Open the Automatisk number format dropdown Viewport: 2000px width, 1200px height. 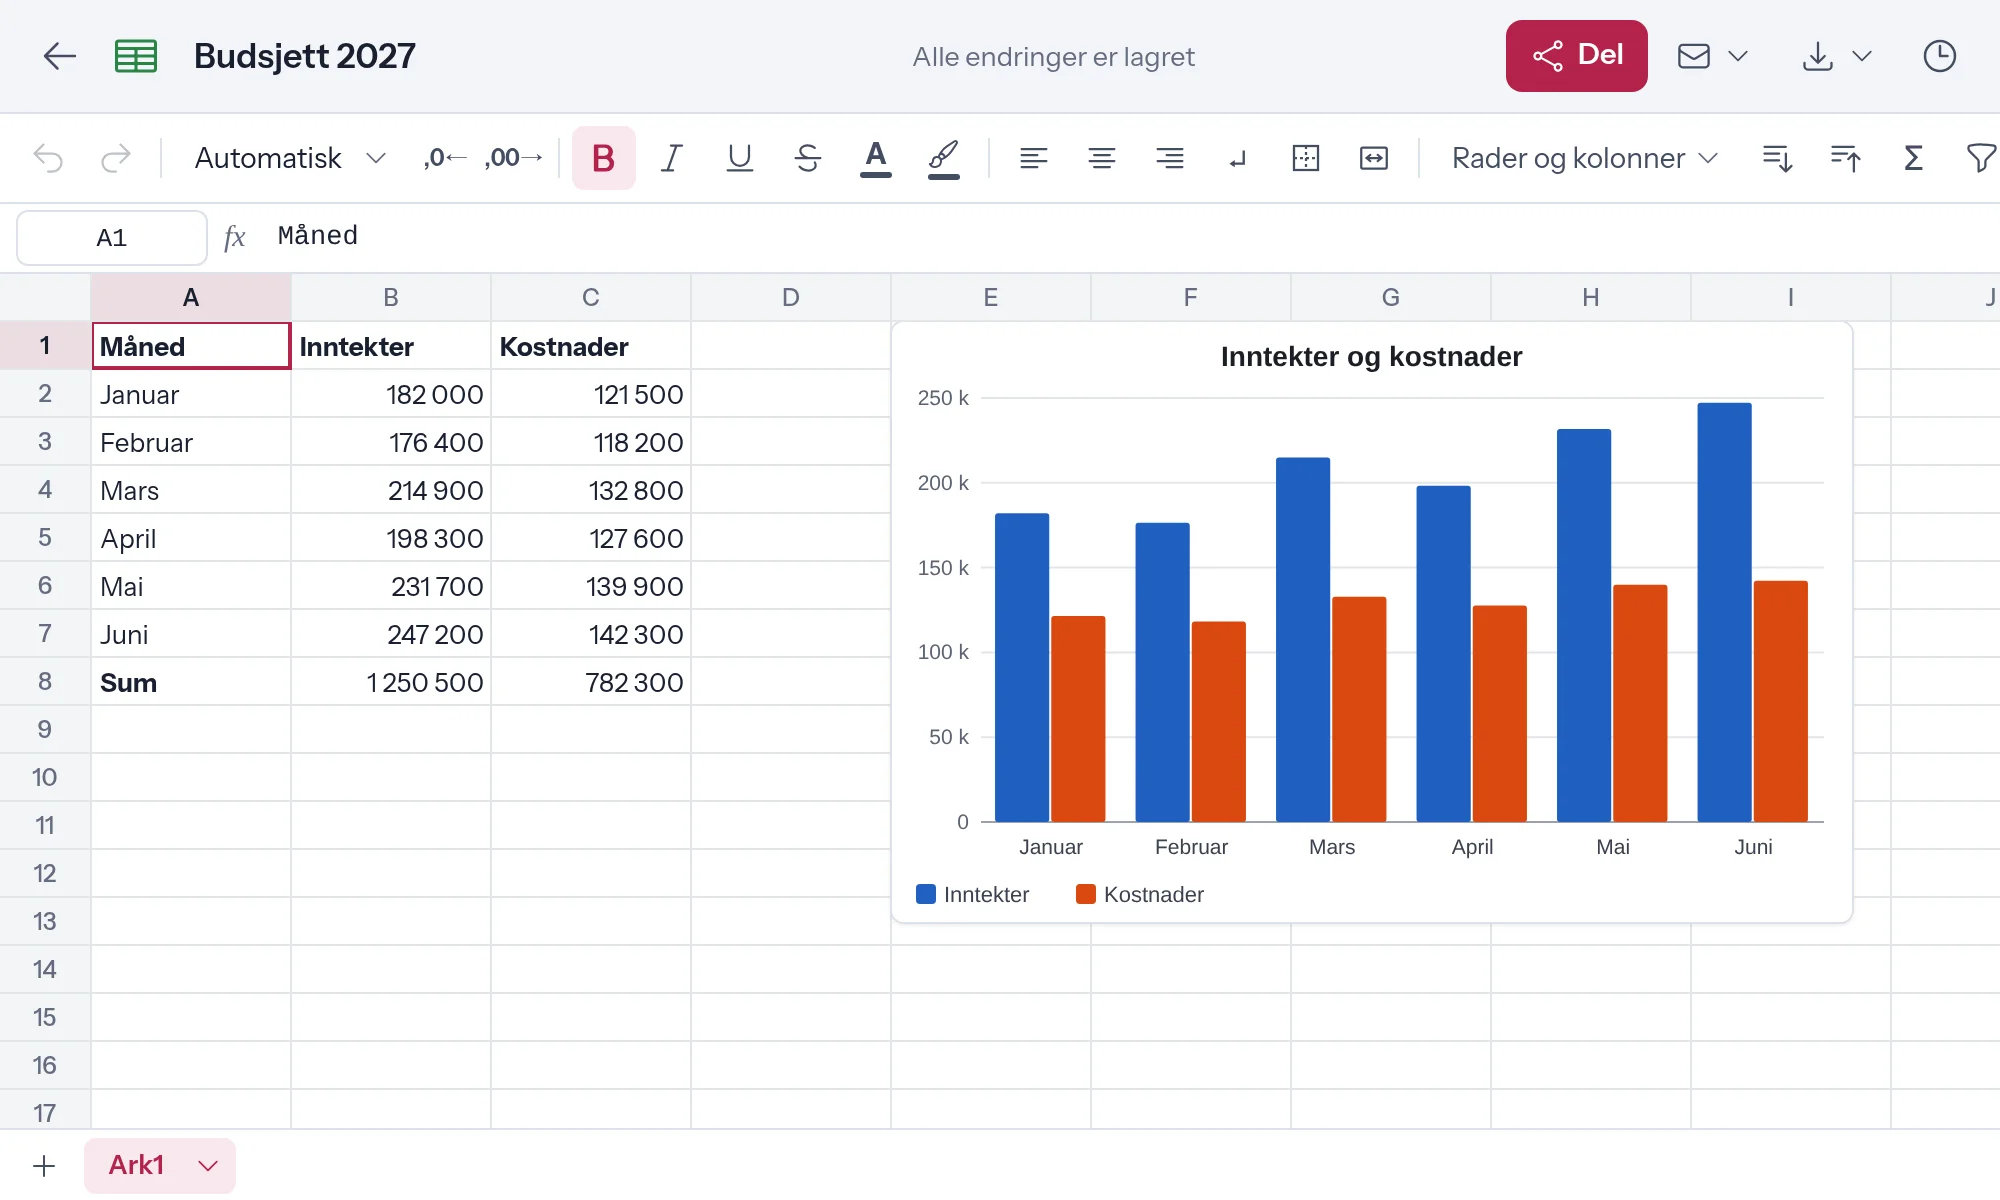click(x=290, y=158)
